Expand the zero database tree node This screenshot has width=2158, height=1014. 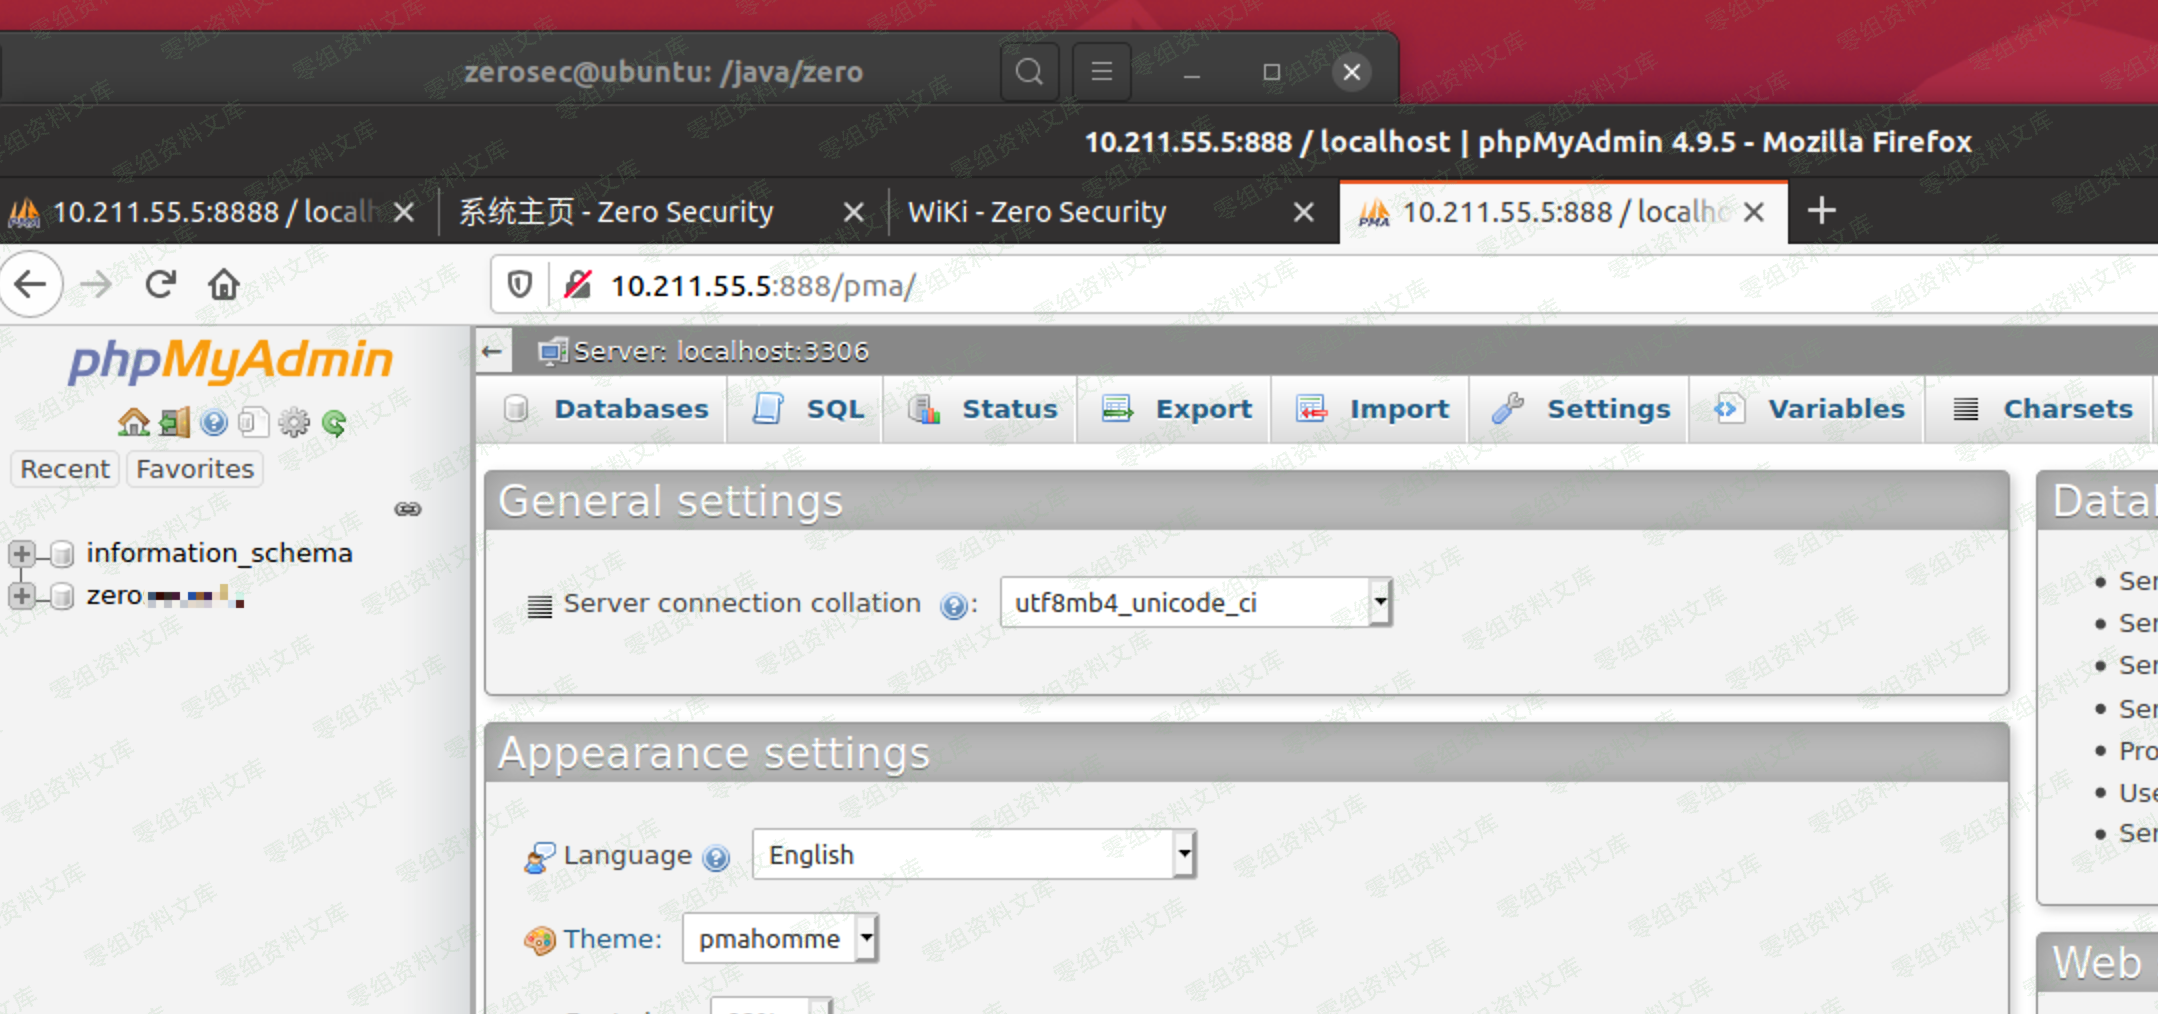click(x=21, y=596)
